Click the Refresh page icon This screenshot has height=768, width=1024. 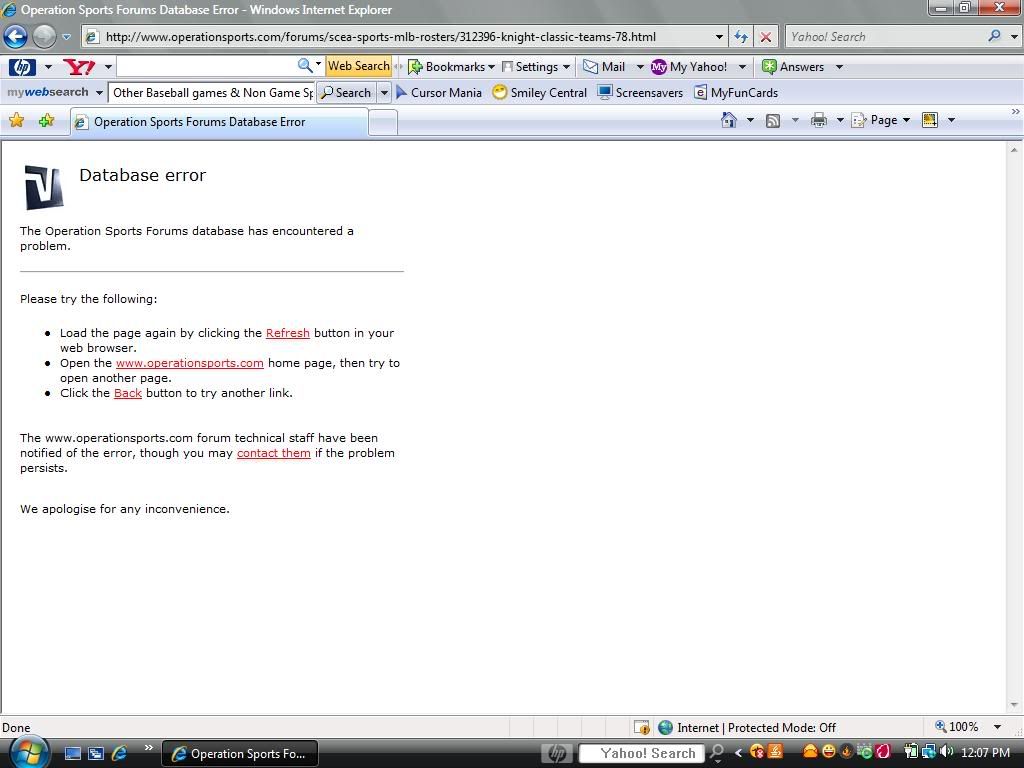point(741,37)
